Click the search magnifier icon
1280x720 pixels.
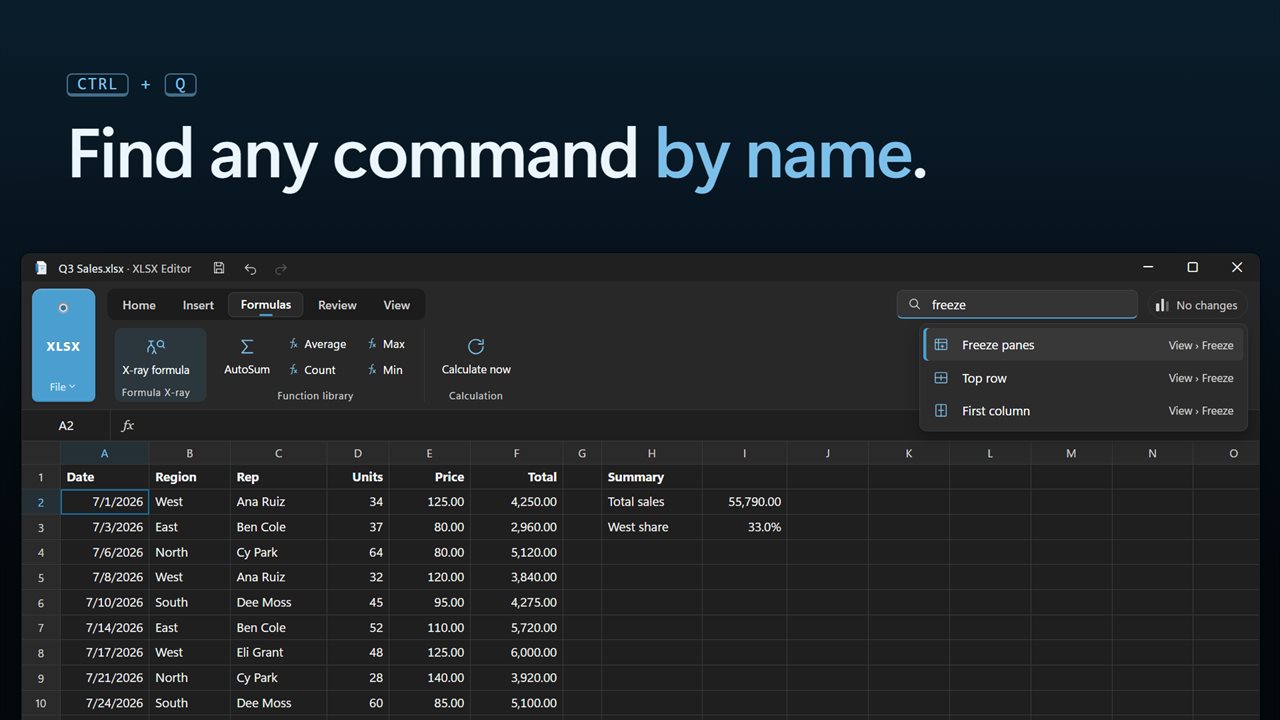914,305
